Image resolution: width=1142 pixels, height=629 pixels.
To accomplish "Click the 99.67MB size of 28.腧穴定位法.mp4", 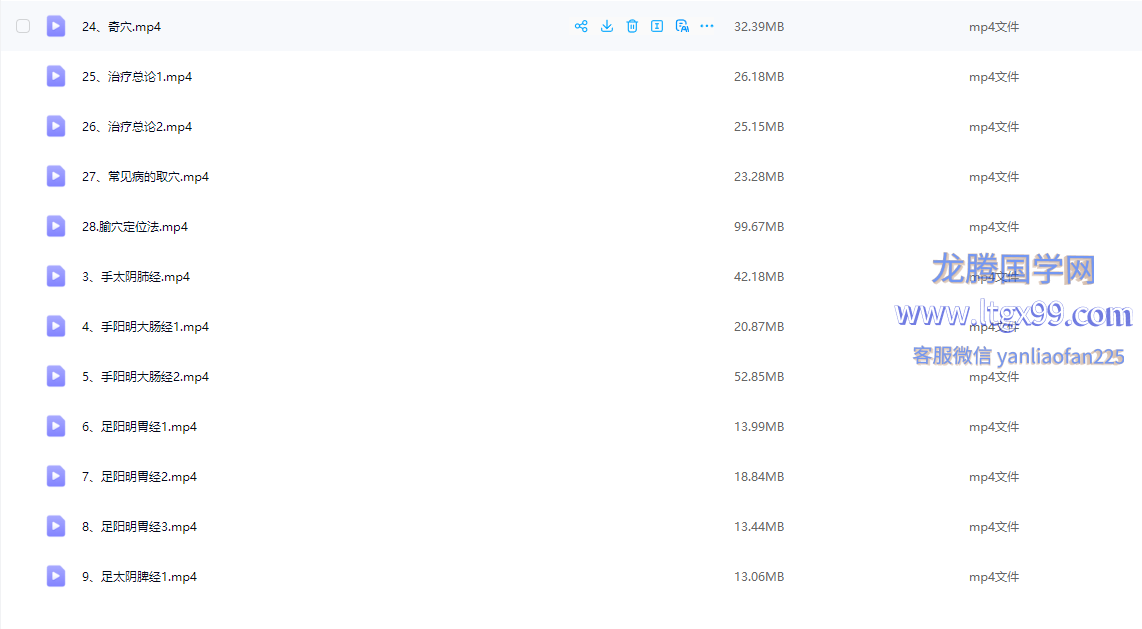I will [x=758, y=227].
